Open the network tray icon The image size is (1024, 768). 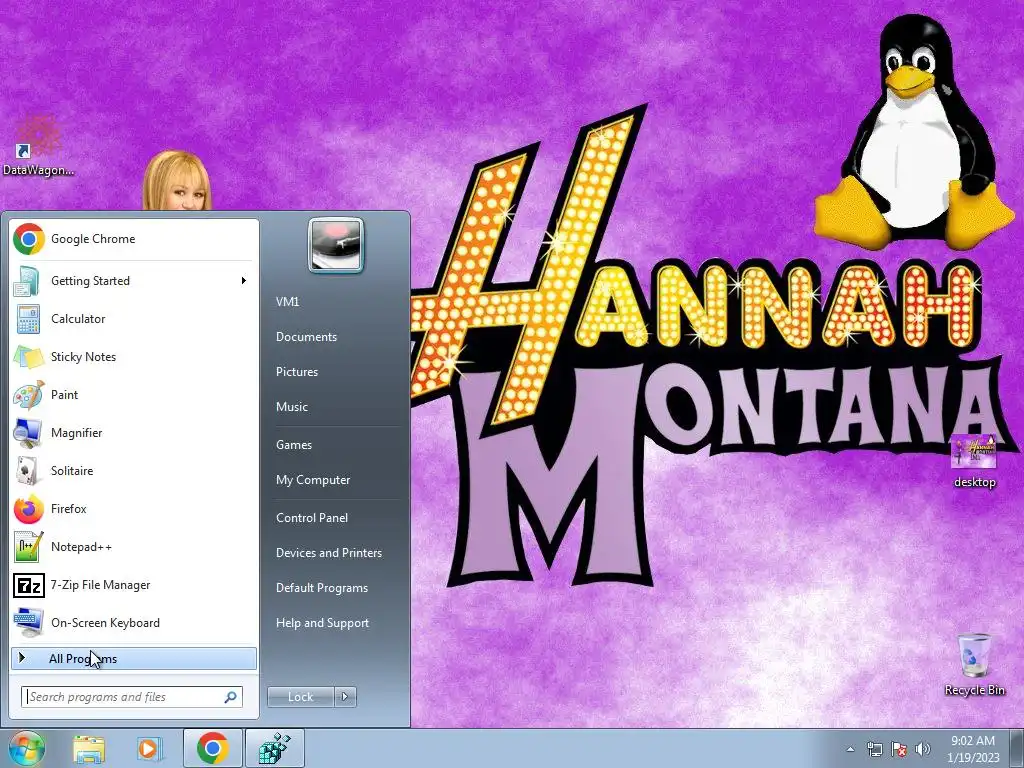coord(874,749)
